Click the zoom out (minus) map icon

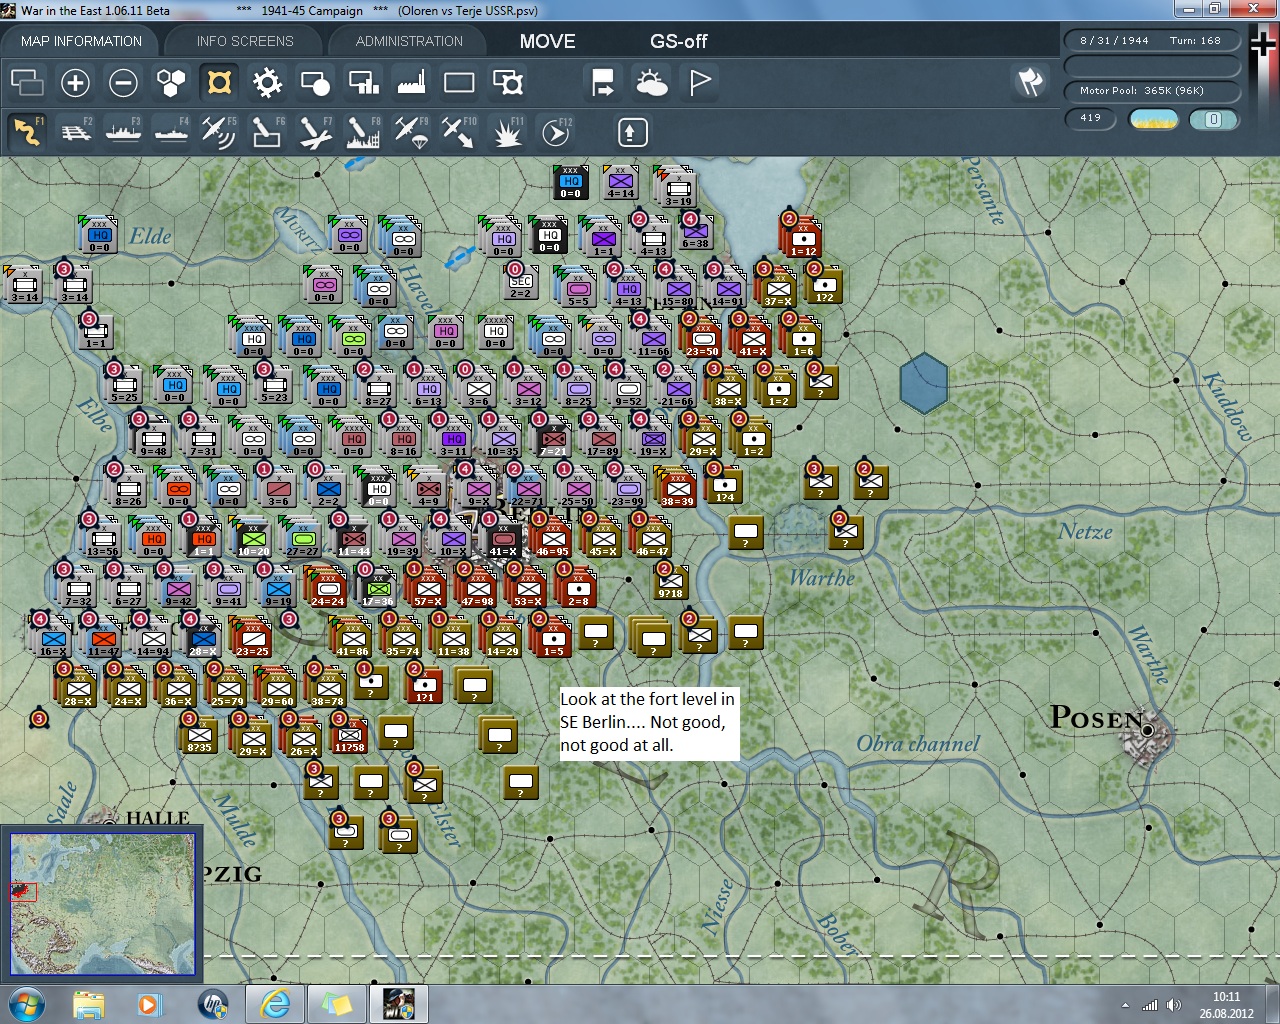(123, 83)
